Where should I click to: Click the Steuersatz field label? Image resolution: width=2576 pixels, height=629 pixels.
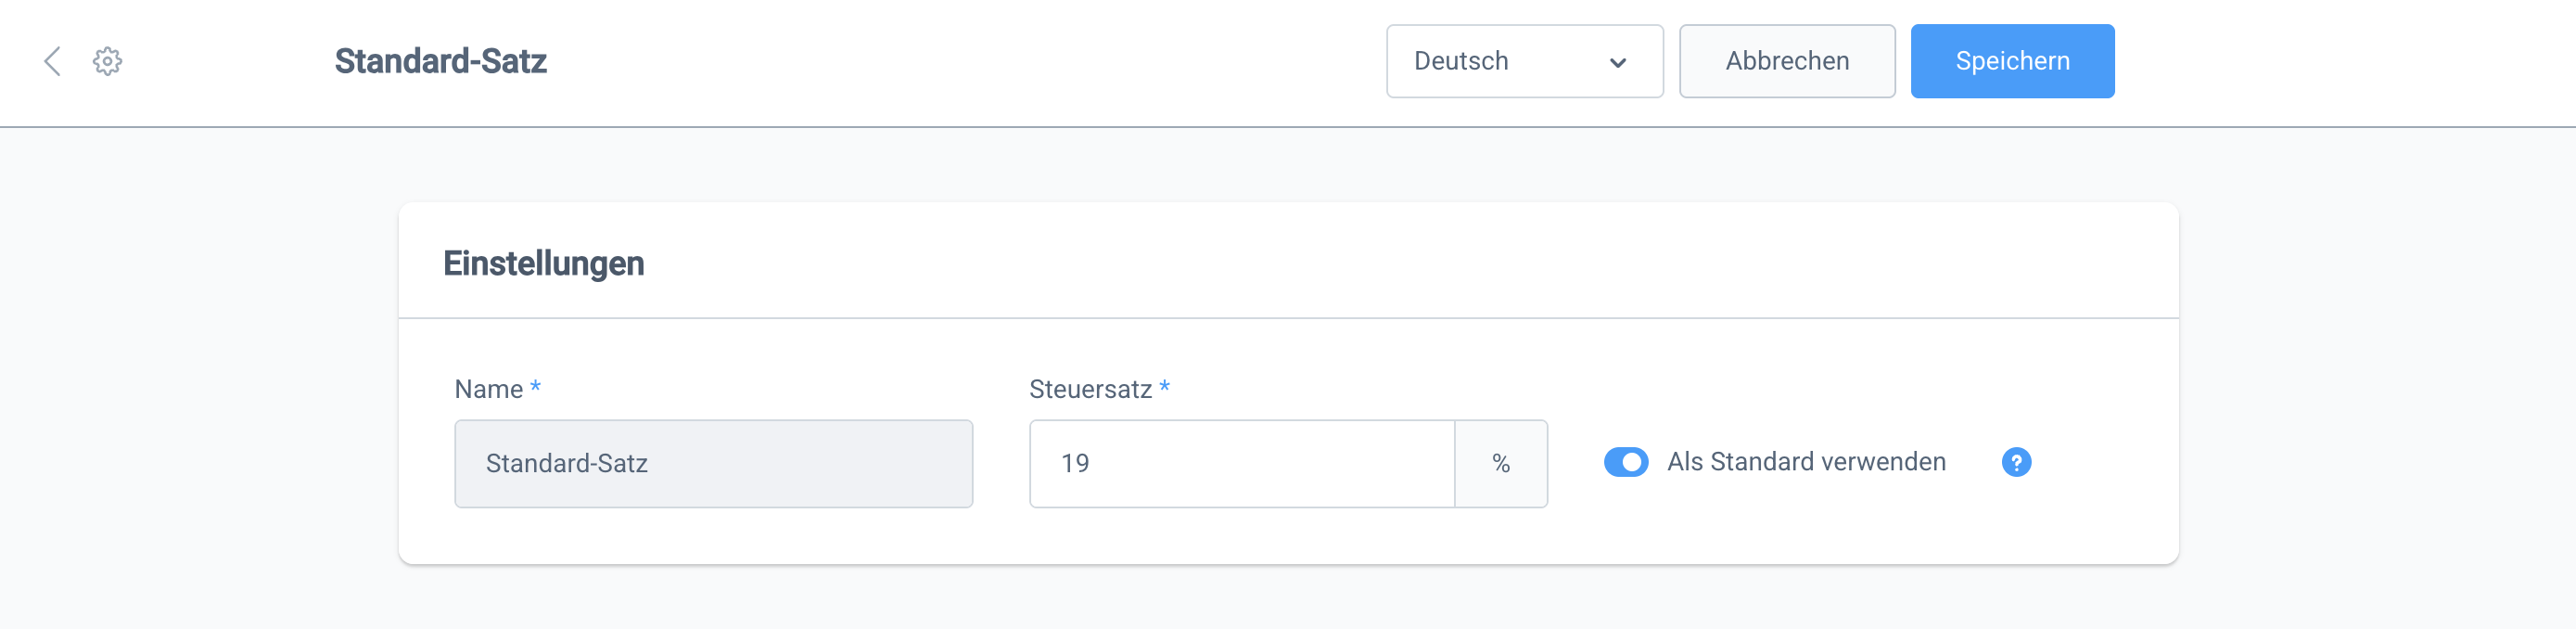[x=1090, y=389]
